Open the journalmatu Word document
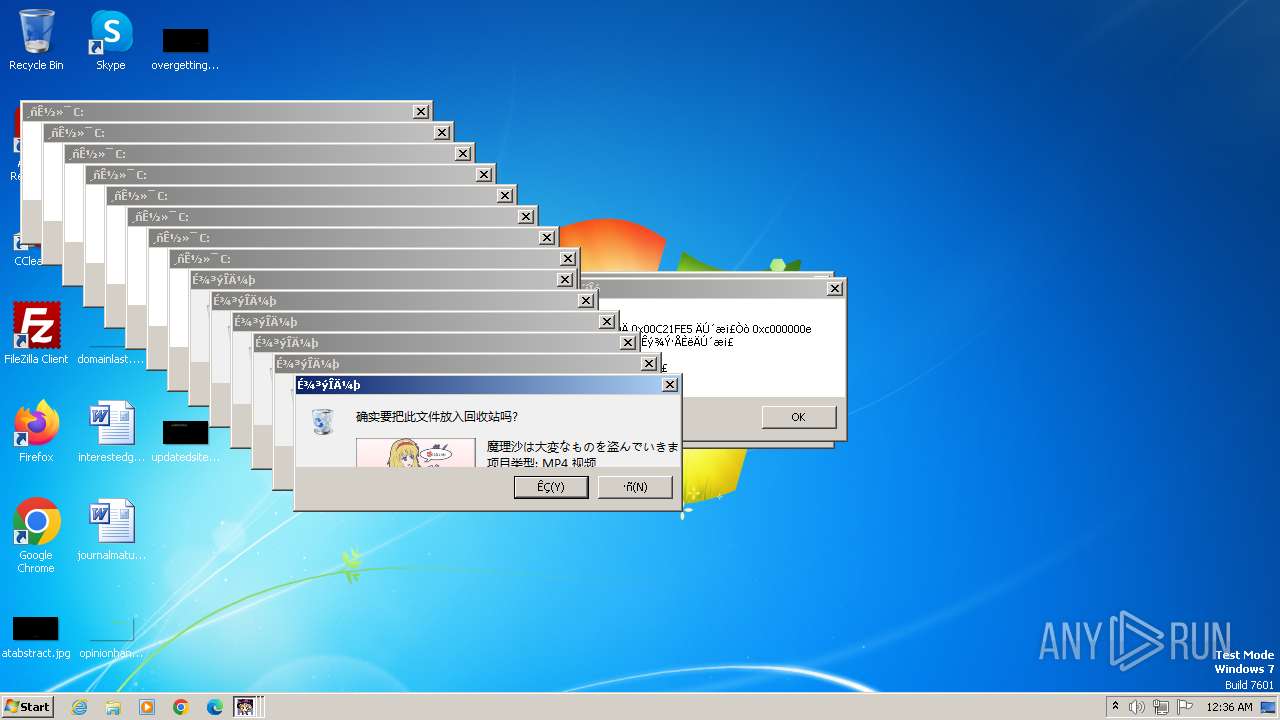The height and width of the screenshot is (720, 1280). click(x=111, y=530)
